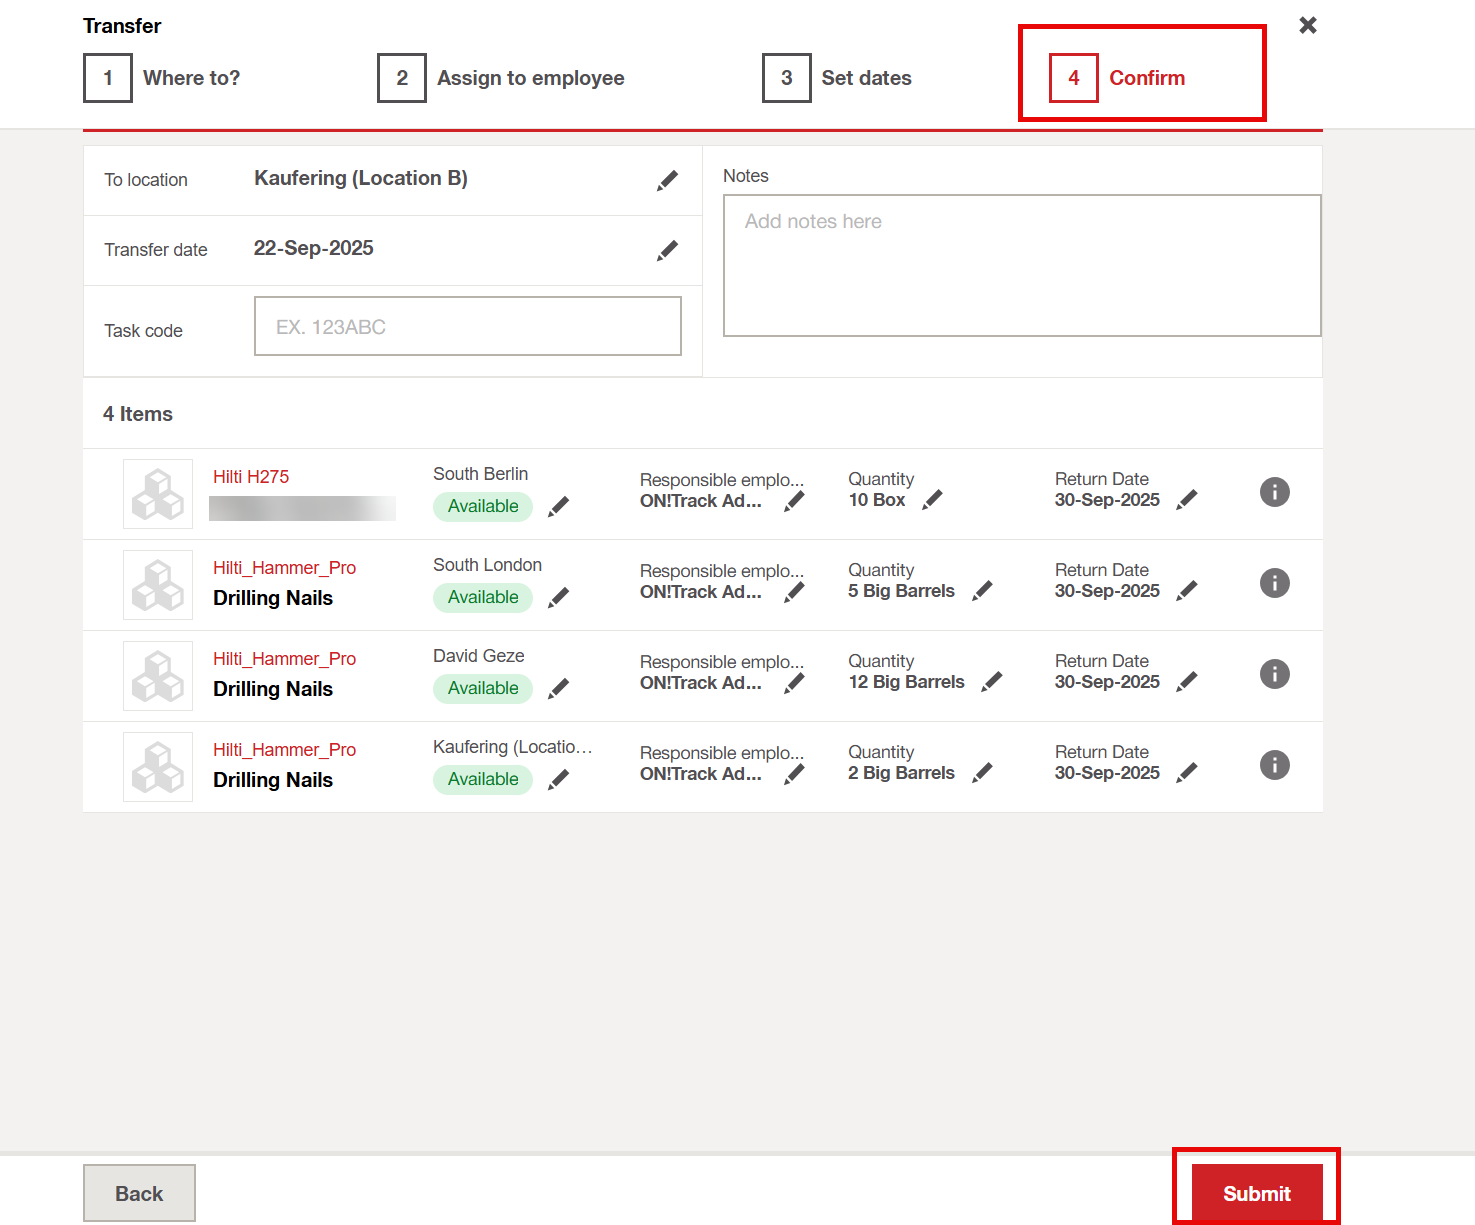
Task: Change the David Geze location assignment
Action: [x=559, y=688]
